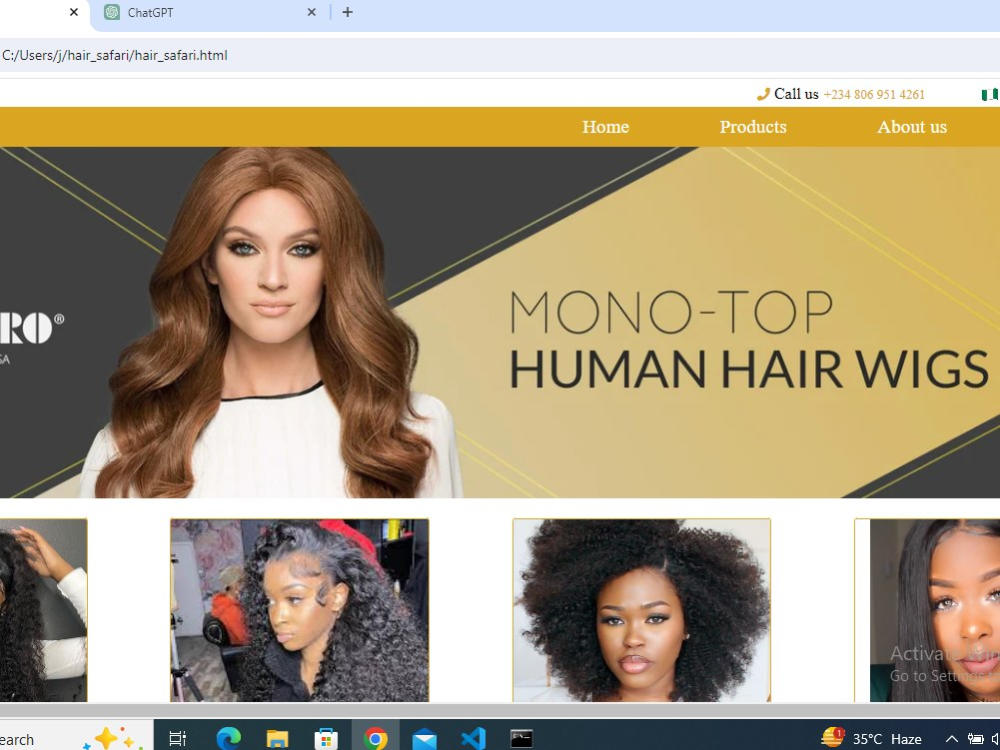Open the Mail app from the taskbar

[x=424, y=739]
